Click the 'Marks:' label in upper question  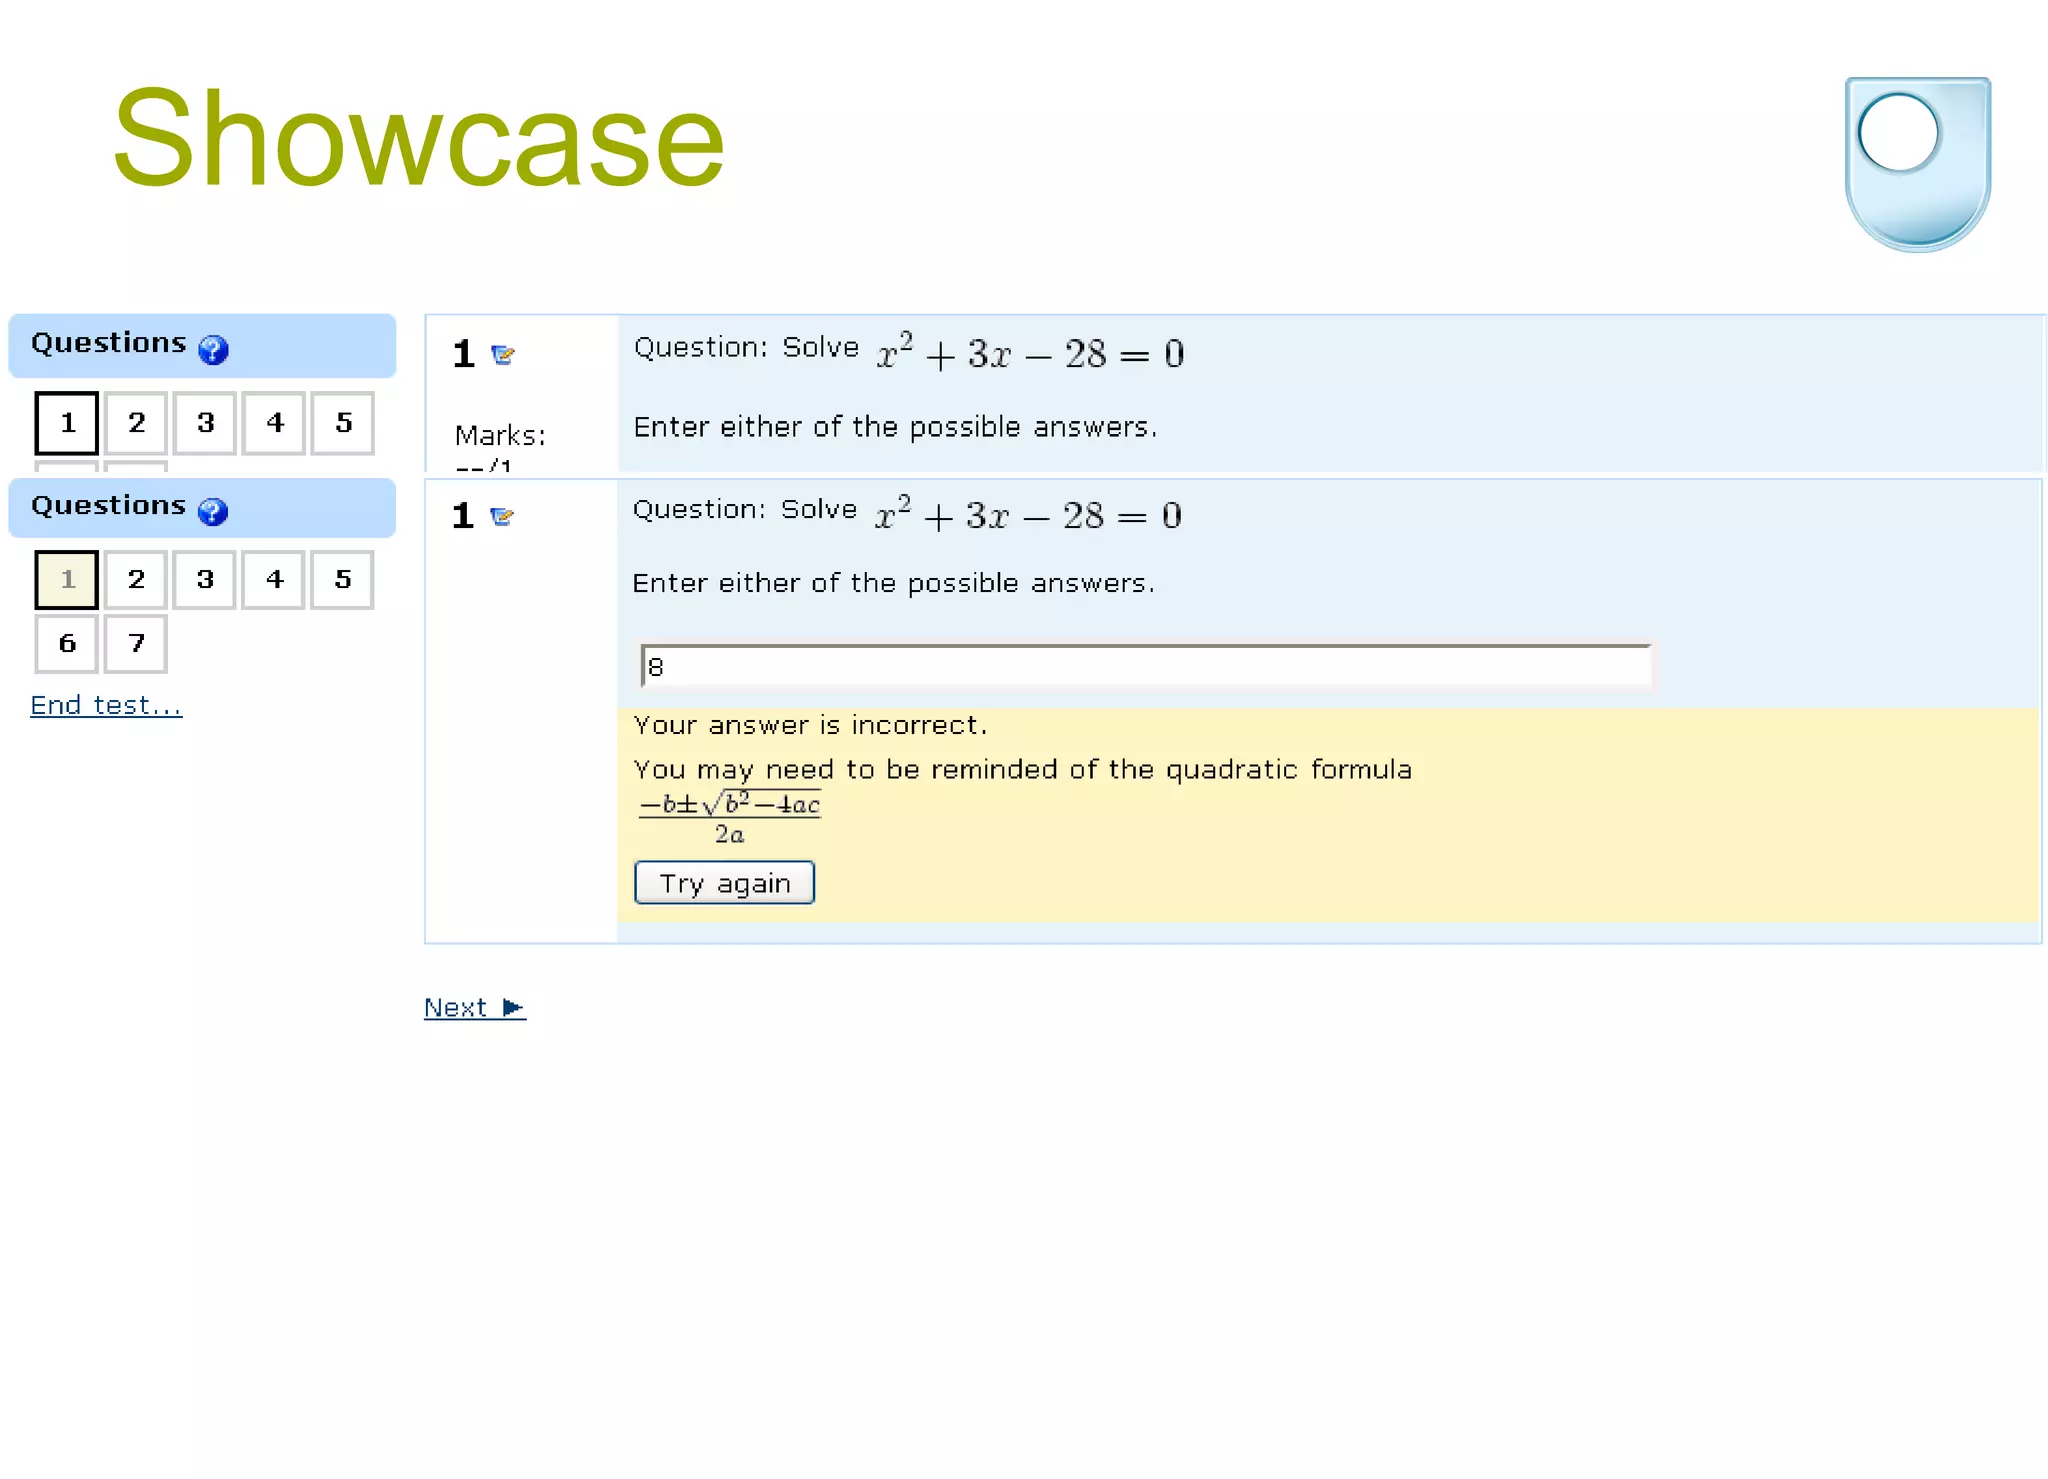[x=500, y=435]
